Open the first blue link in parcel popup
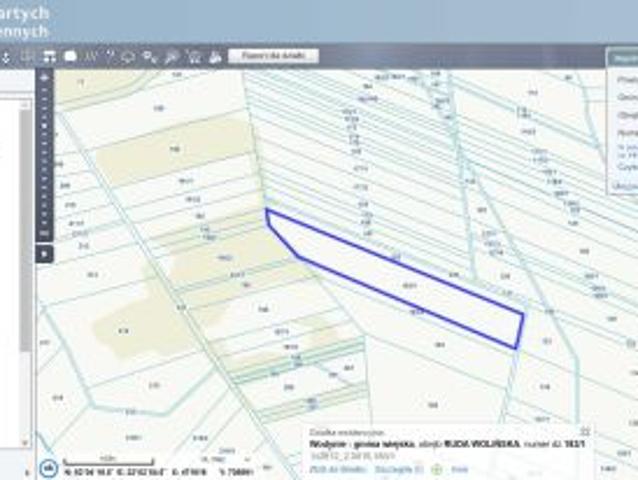The width and height of the screenshot is (638, 480). click(x=337, y=469)
